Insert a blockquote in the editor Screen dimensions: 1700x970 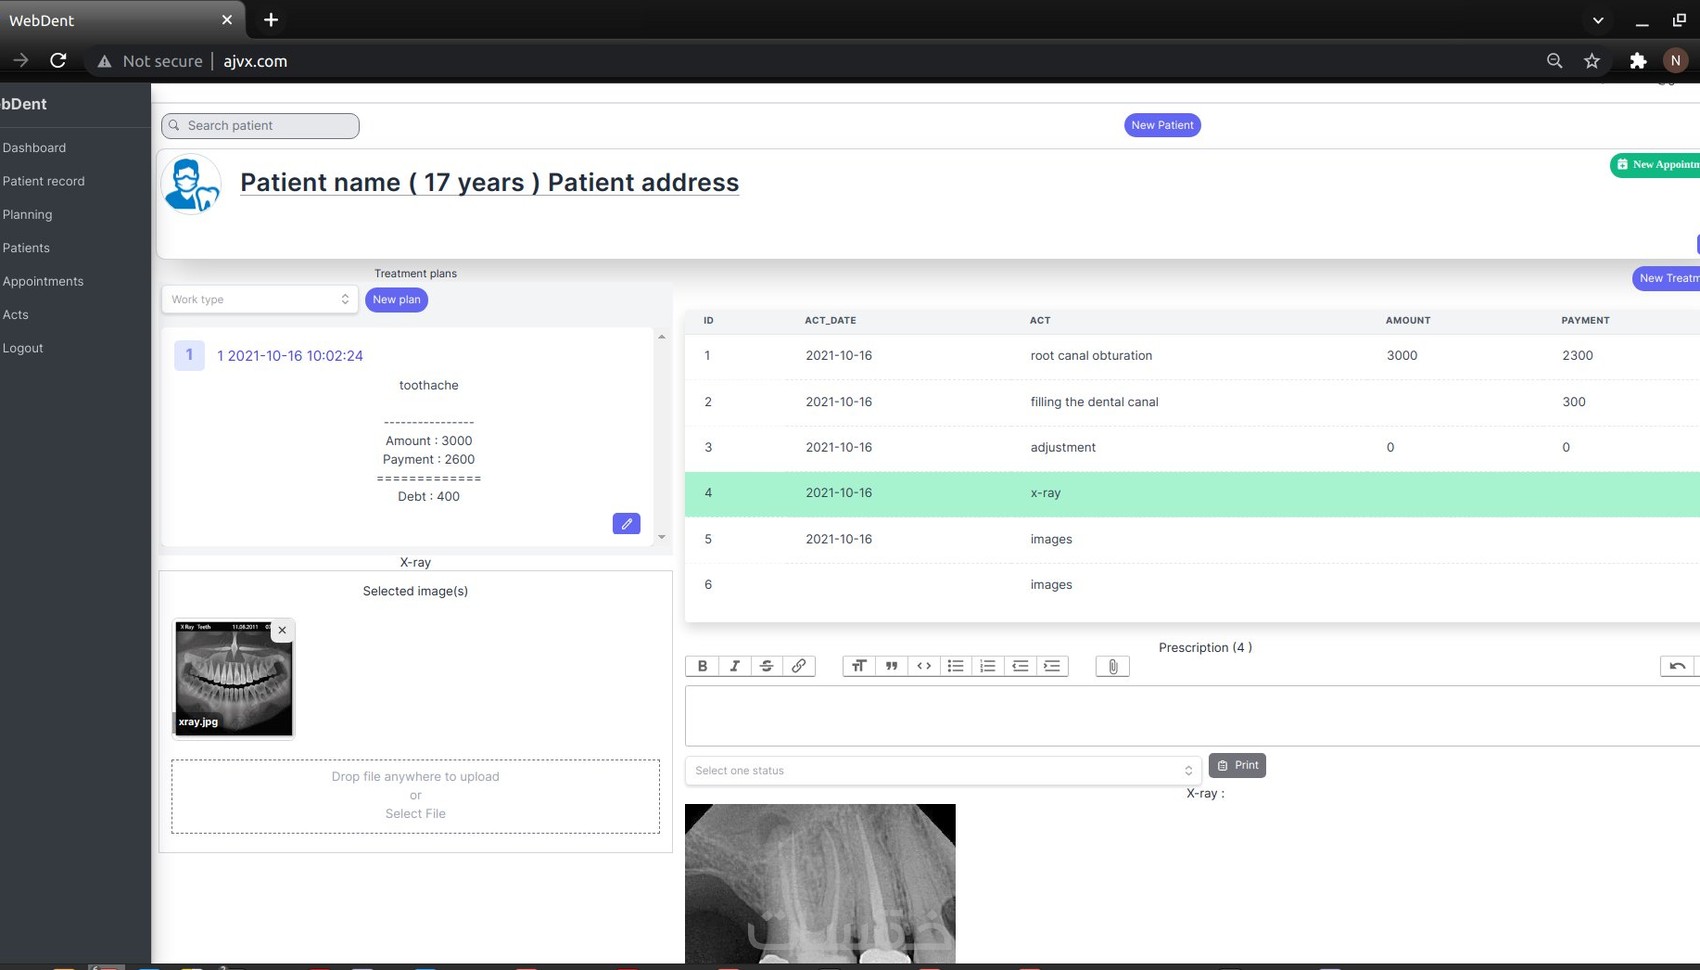pyautogui.click(x=890, y=665)
